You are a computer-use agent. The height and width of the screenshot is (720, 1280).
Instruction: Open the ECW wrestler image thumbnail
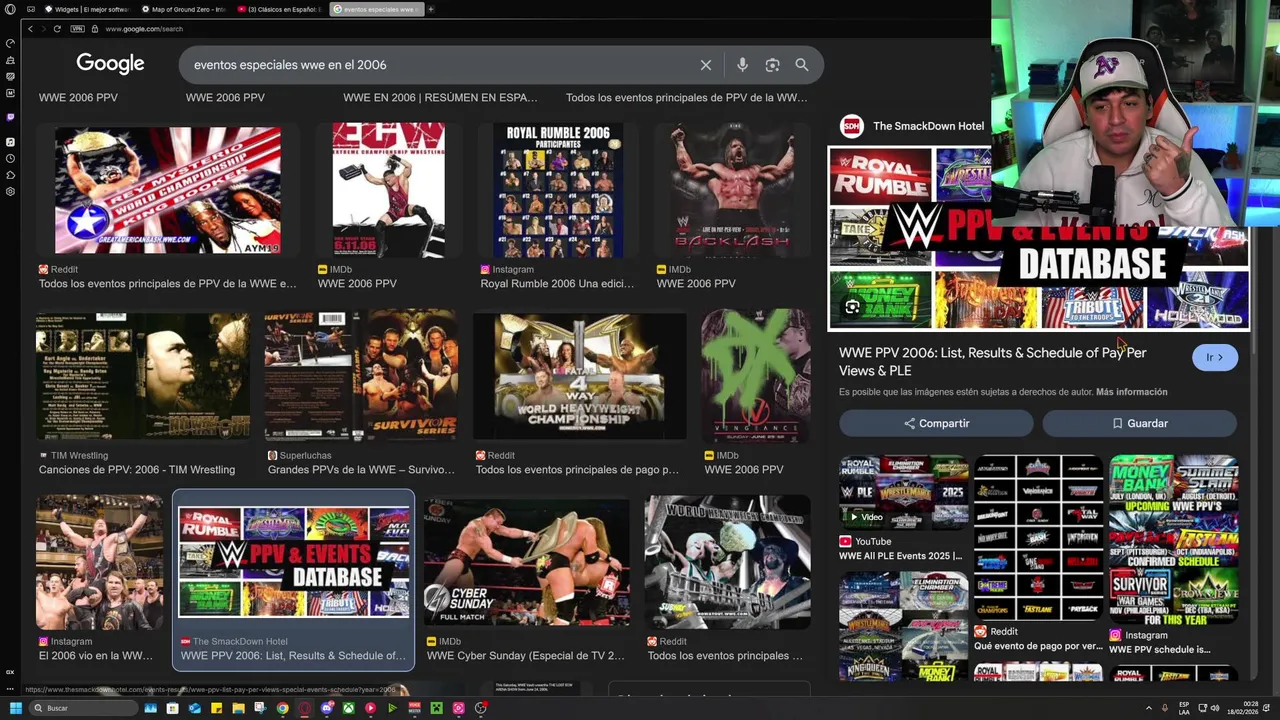[388, 190]
